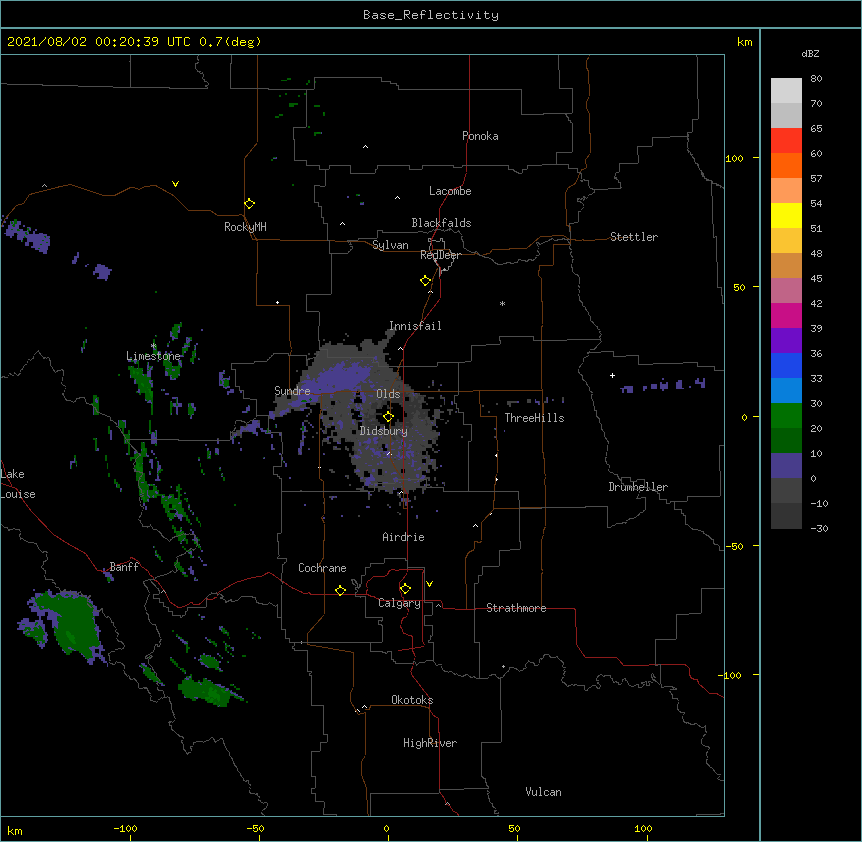Click the -100 tick on bottom distance axis

[125, 828]
